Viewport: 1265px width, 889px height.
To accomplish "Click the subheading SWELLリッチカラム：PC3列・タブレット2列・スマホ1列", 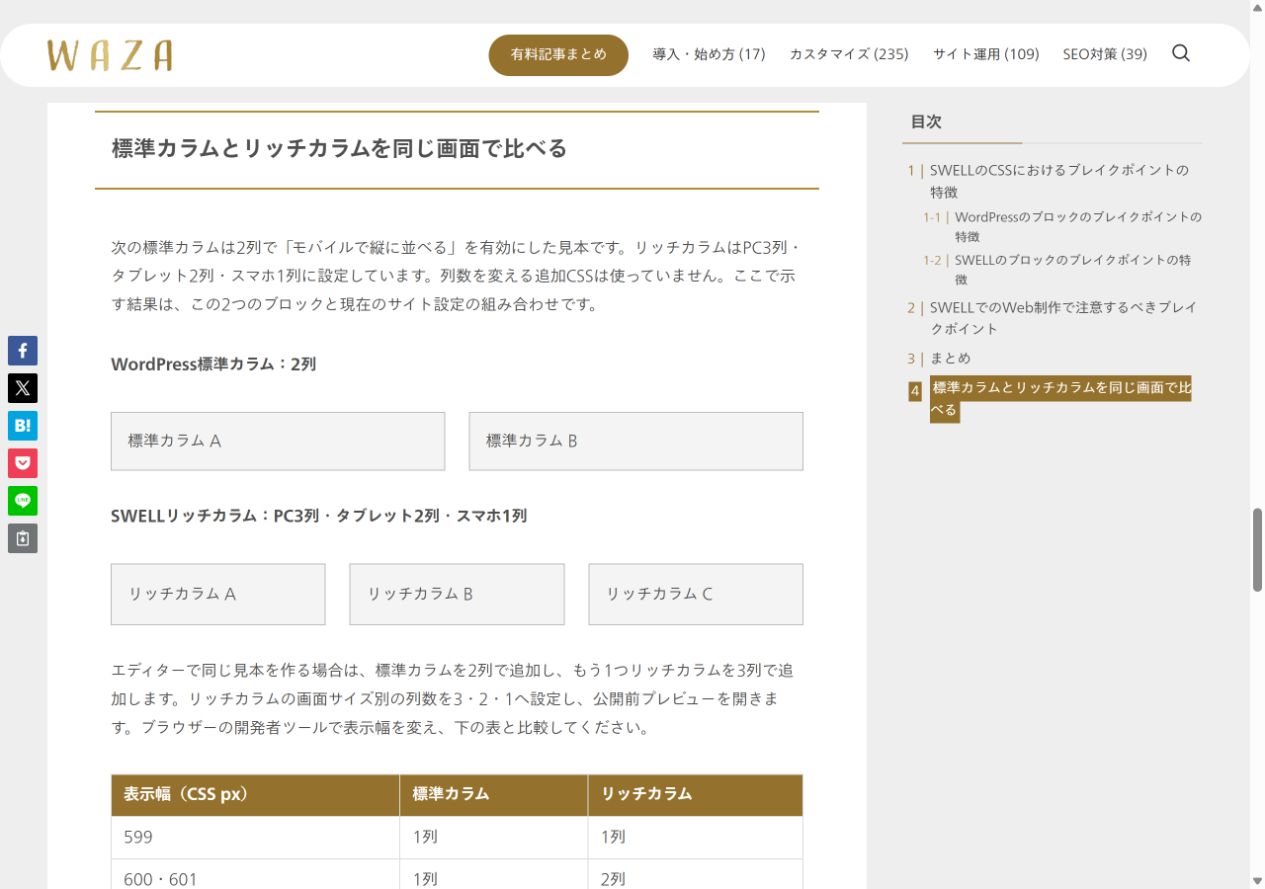I will [x=319, y=516].
